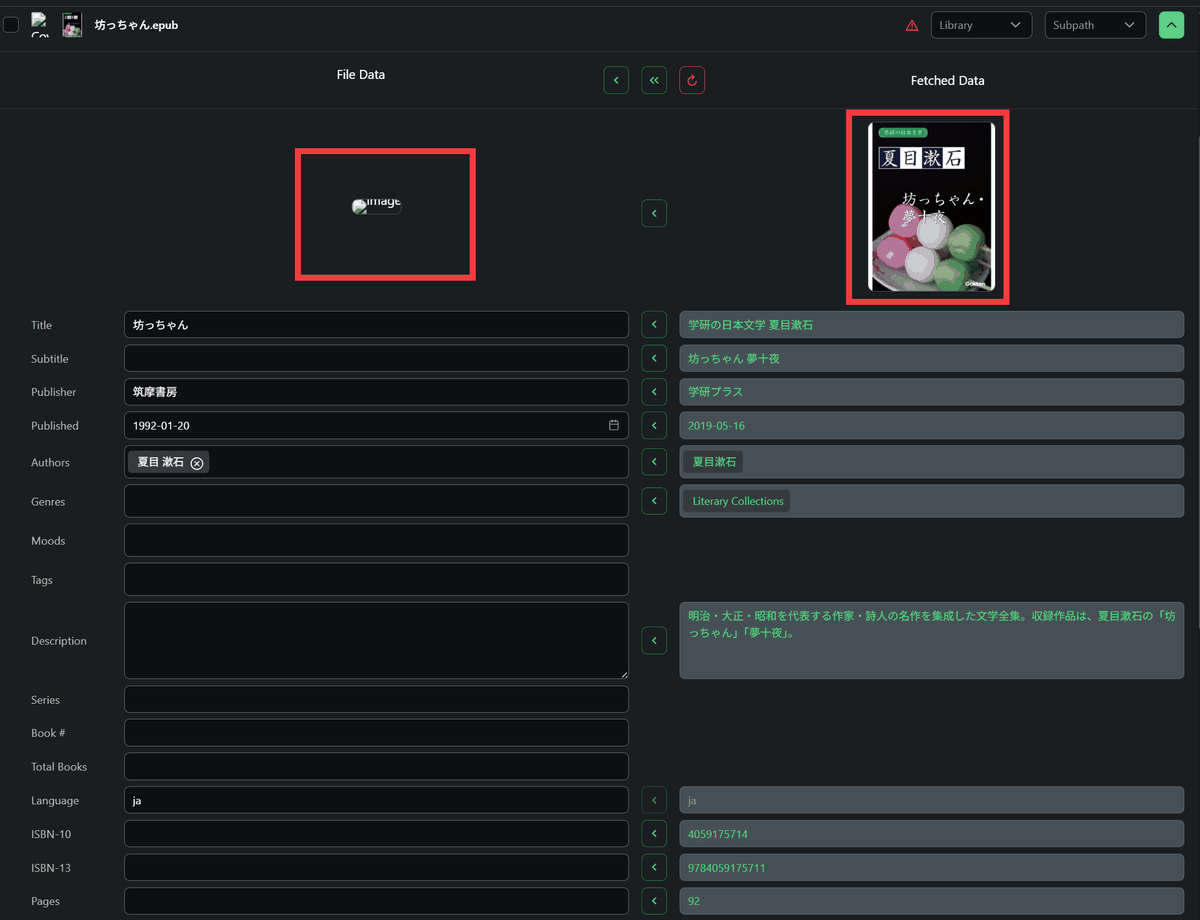Copy fetched Title to file data
This screenshot has height=920, width=1200.
654,325
